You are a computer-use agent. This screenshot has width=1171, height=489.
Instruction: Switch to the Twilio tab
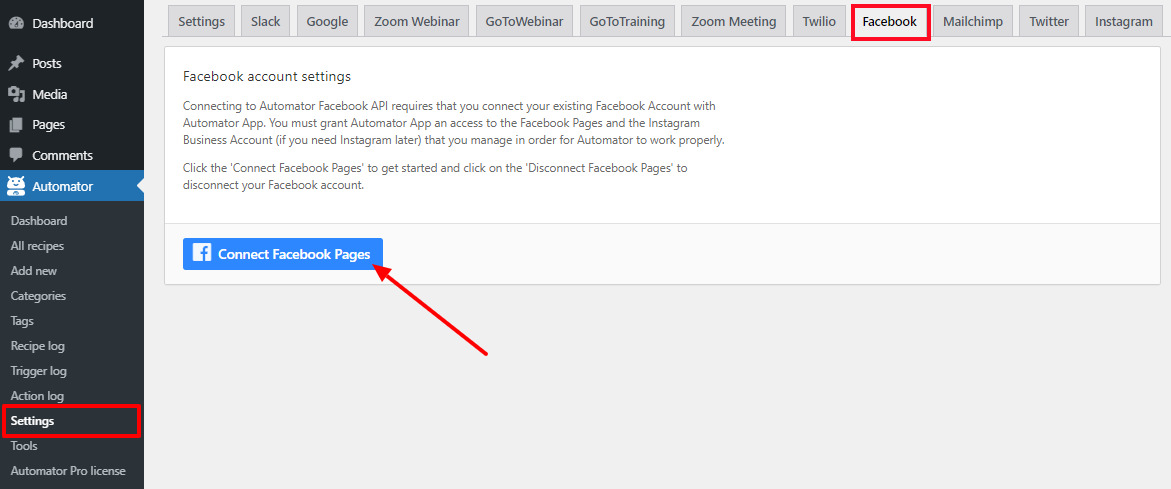coord(819,22)
